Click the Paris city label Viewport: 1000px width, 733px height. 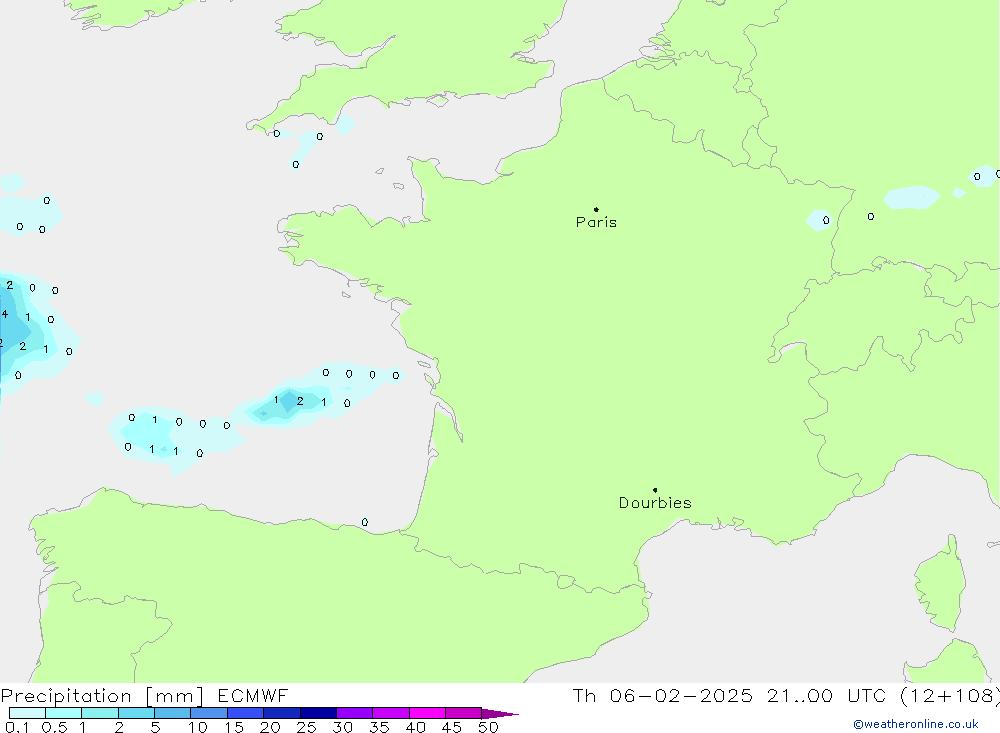[596, 222]
